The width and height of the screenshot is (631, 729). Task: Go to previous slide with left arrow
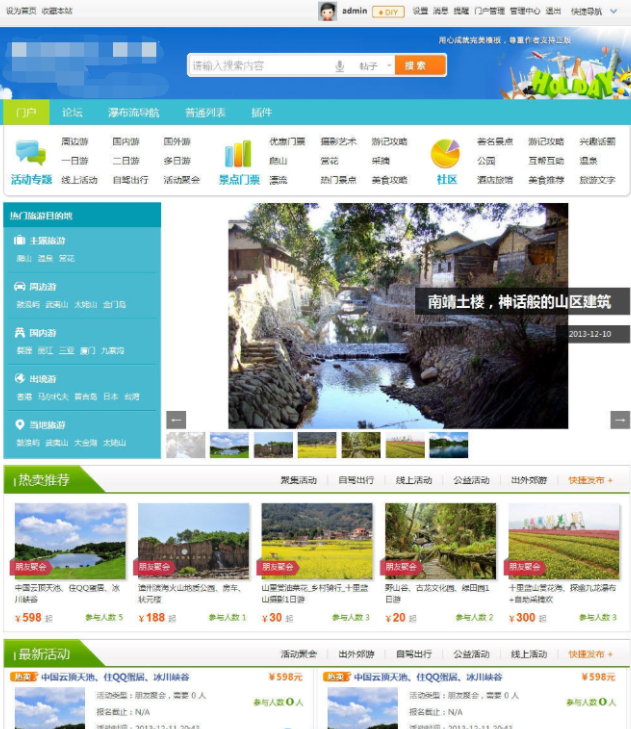[176, 420]
